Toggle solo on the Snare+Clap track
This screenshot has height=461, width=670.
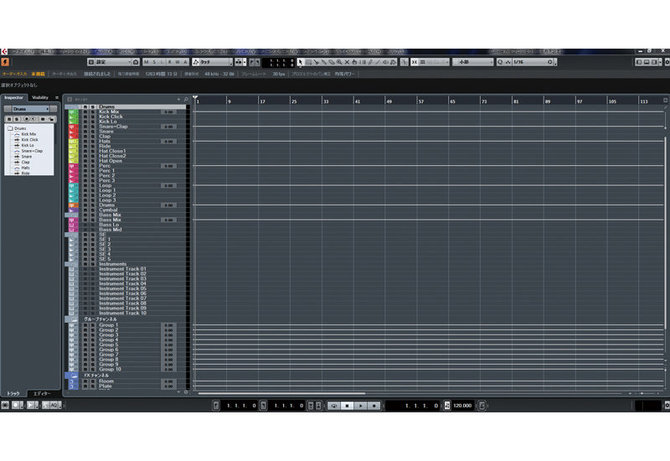pos(92,126)
